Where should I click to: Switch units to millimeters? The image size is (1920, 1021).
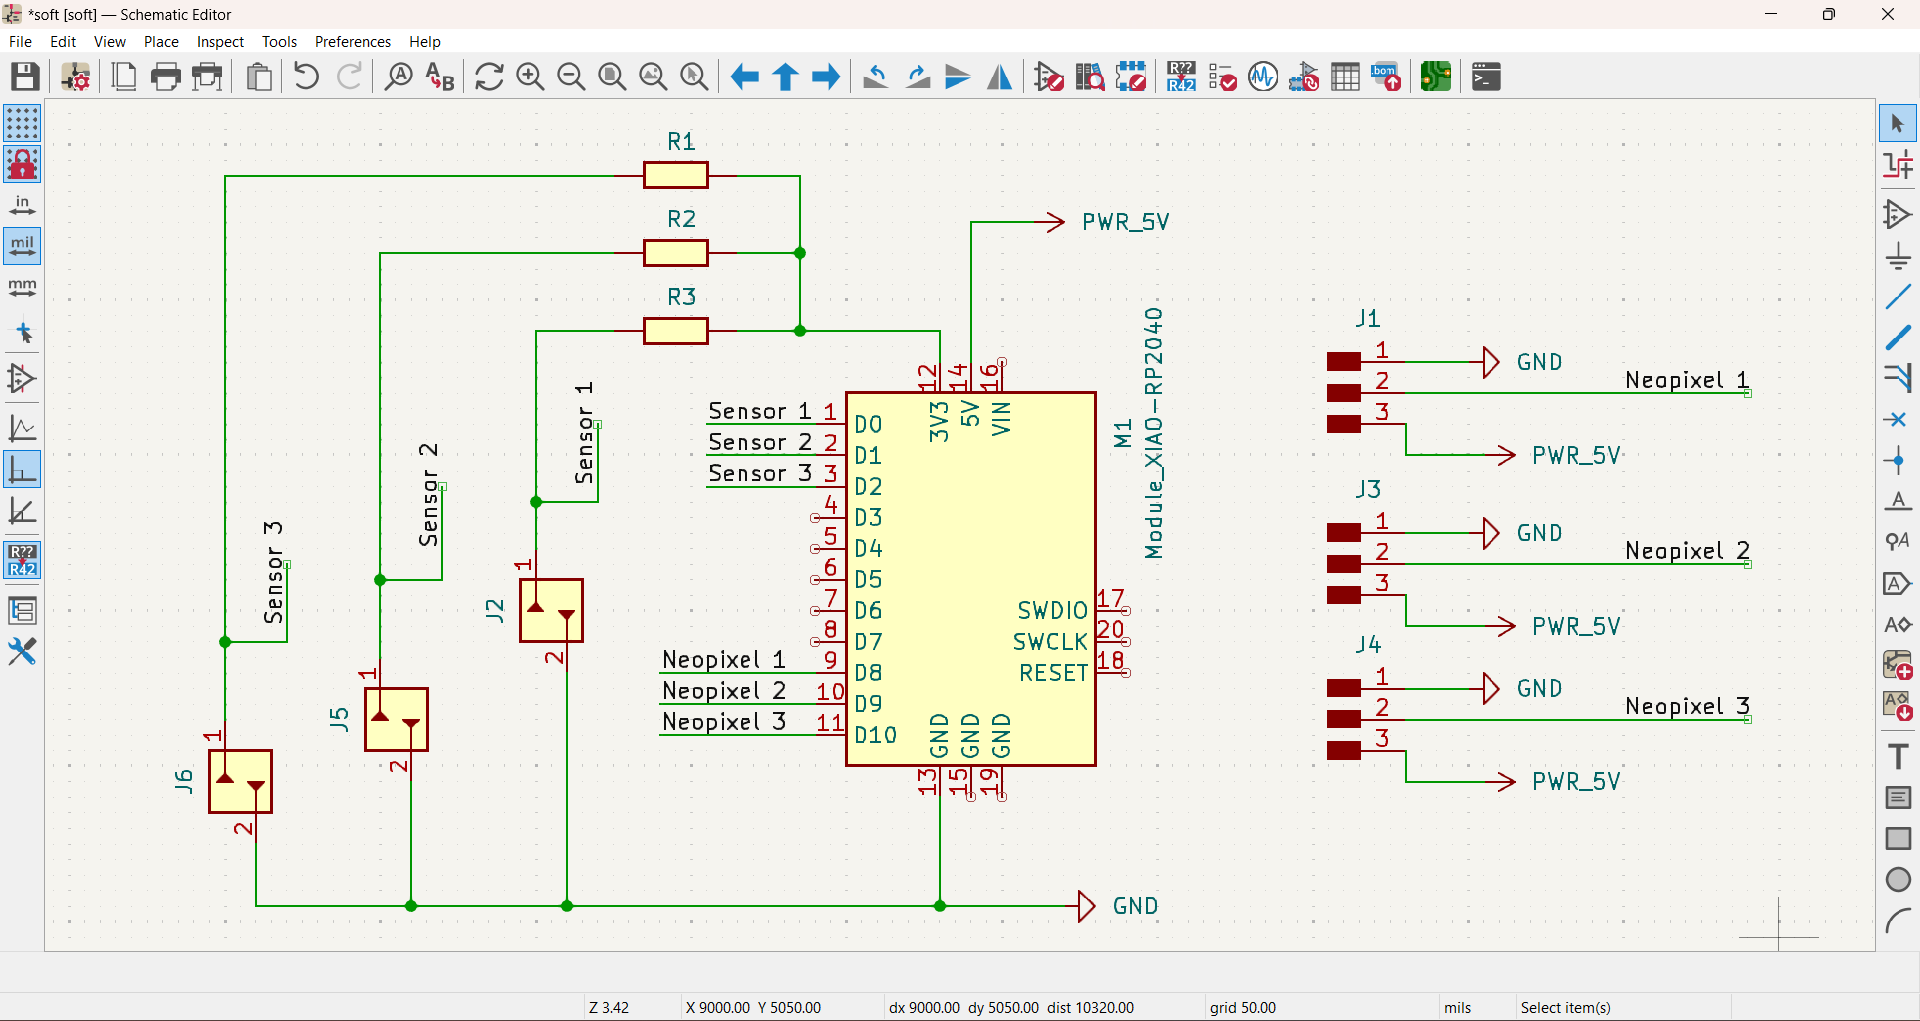pyautogui.click(x=22, y=287)
